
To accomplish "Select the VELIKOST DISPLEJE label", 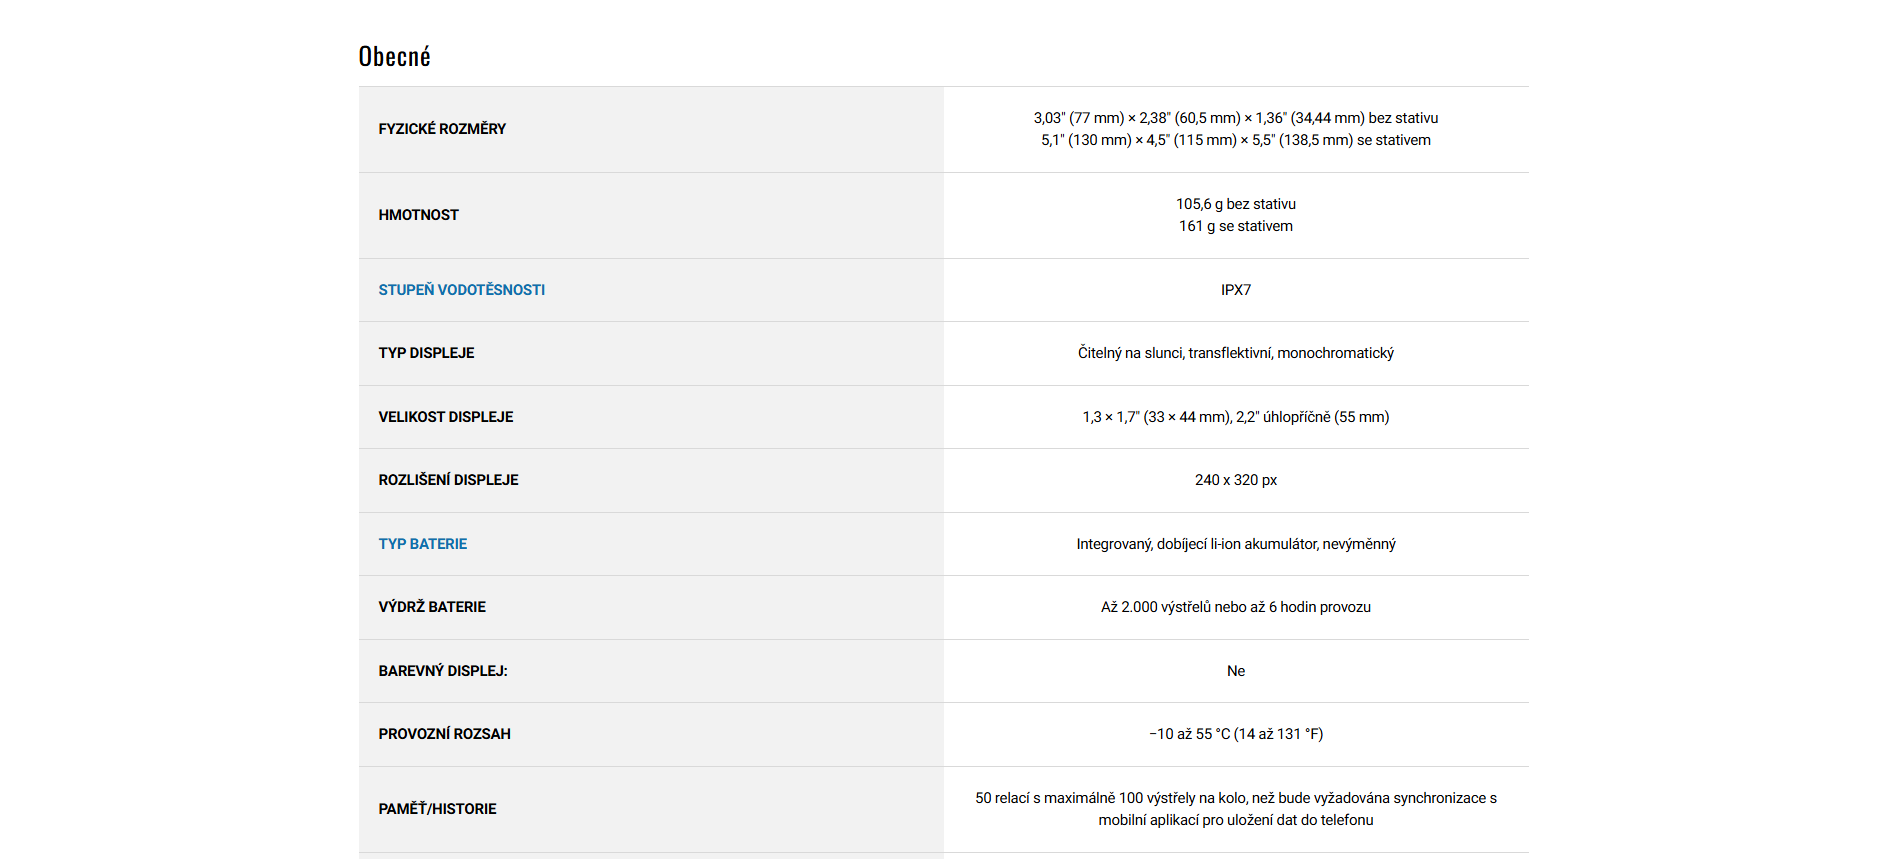I will point(445,417).
